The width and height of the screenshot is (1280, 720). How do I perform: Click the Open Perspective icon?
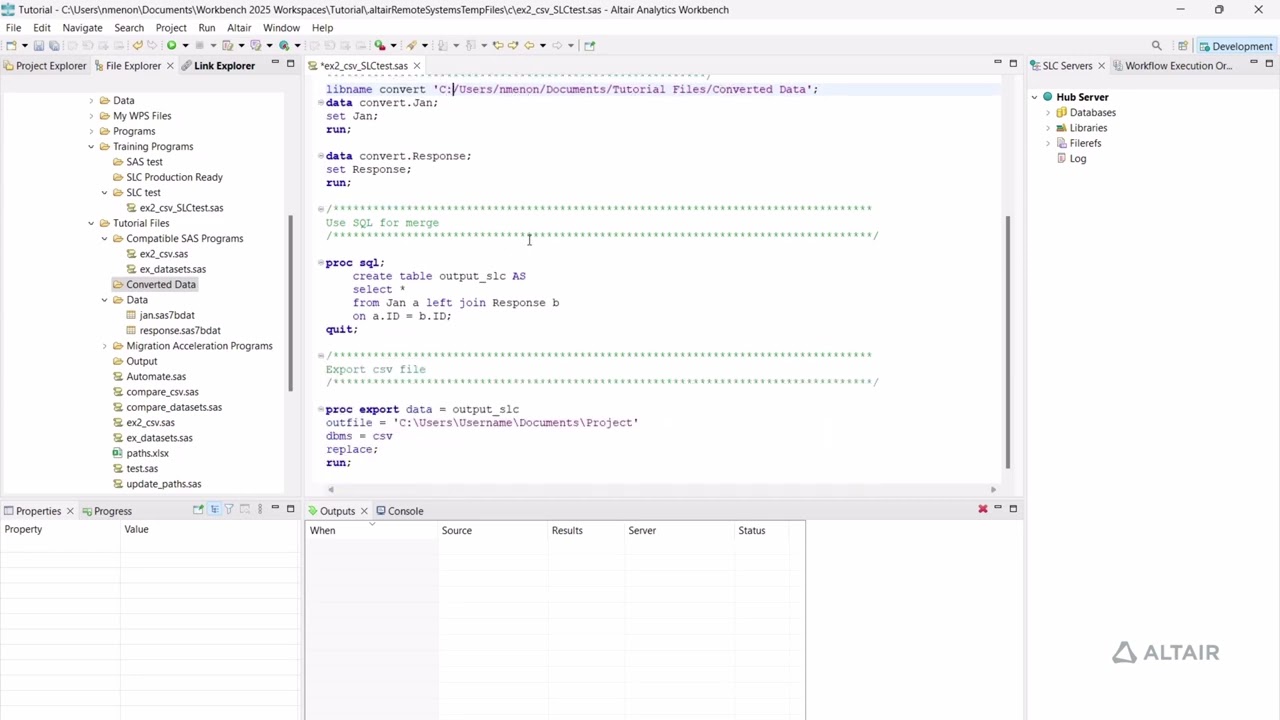tap(1183, 46)
